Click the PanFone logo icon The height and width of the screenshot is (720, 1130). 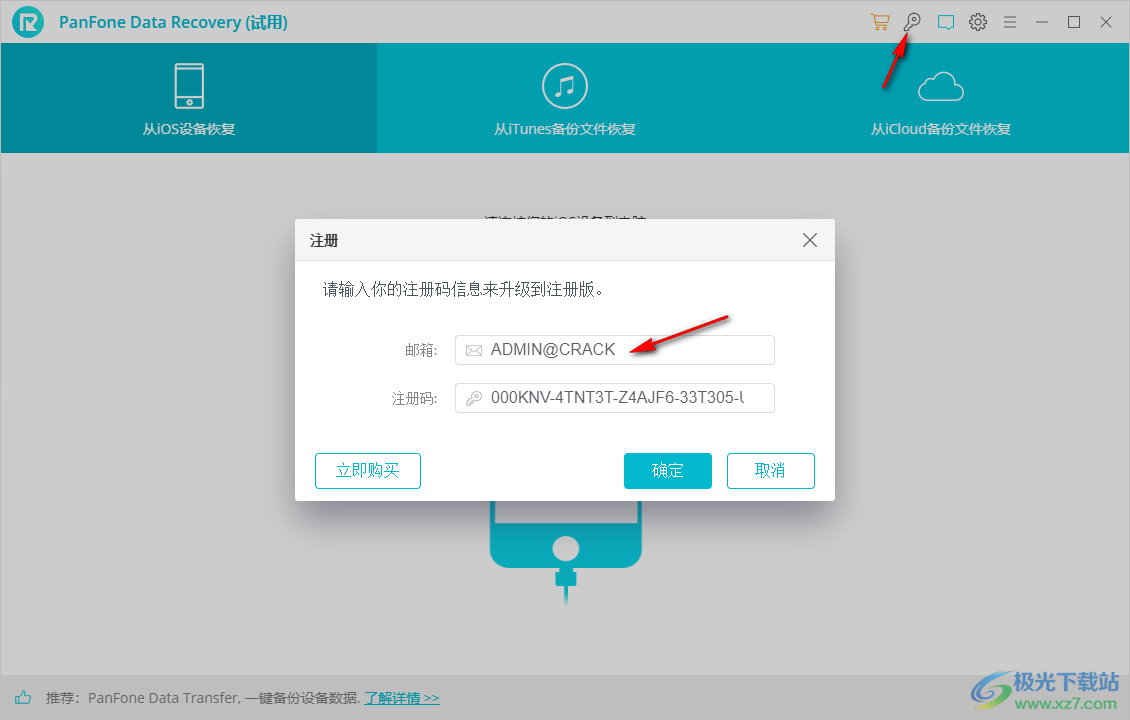pyautogui.click(x=28, y=22)
